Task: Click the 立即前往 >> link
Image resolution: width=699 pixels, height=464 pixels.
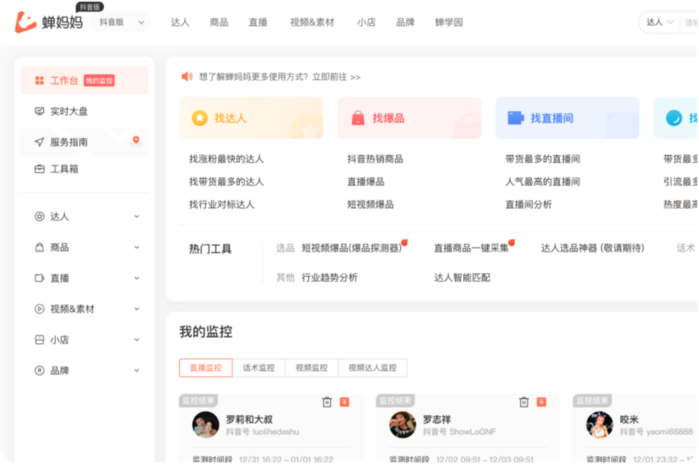Action: tap(336, 76)
